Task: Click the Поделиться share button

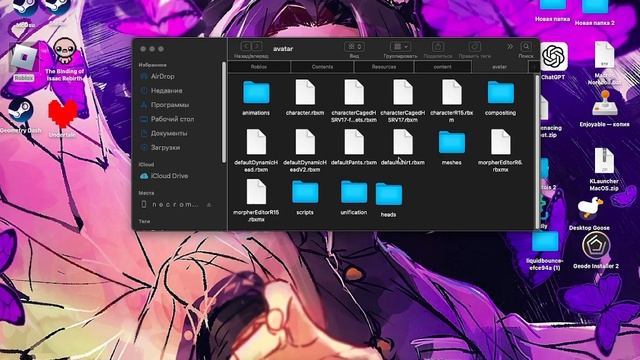Action: [438, 47]
